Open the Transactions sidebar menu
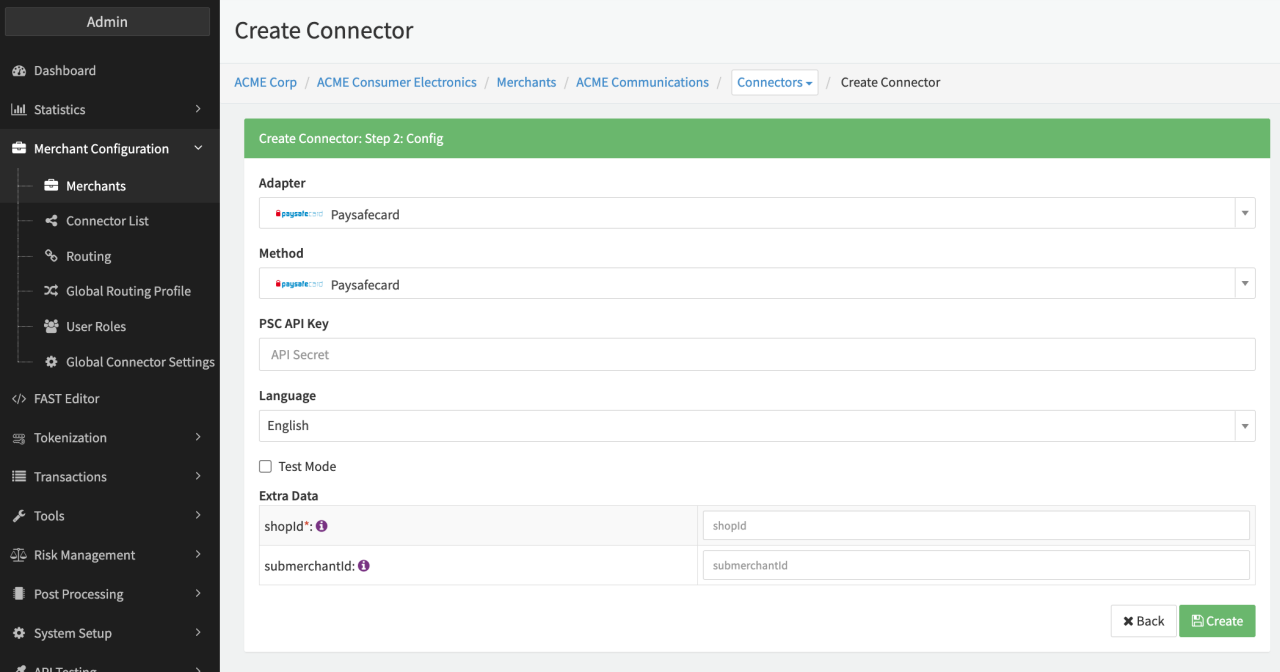Viewport: 1280px width, 672px height. coord(108,477)
